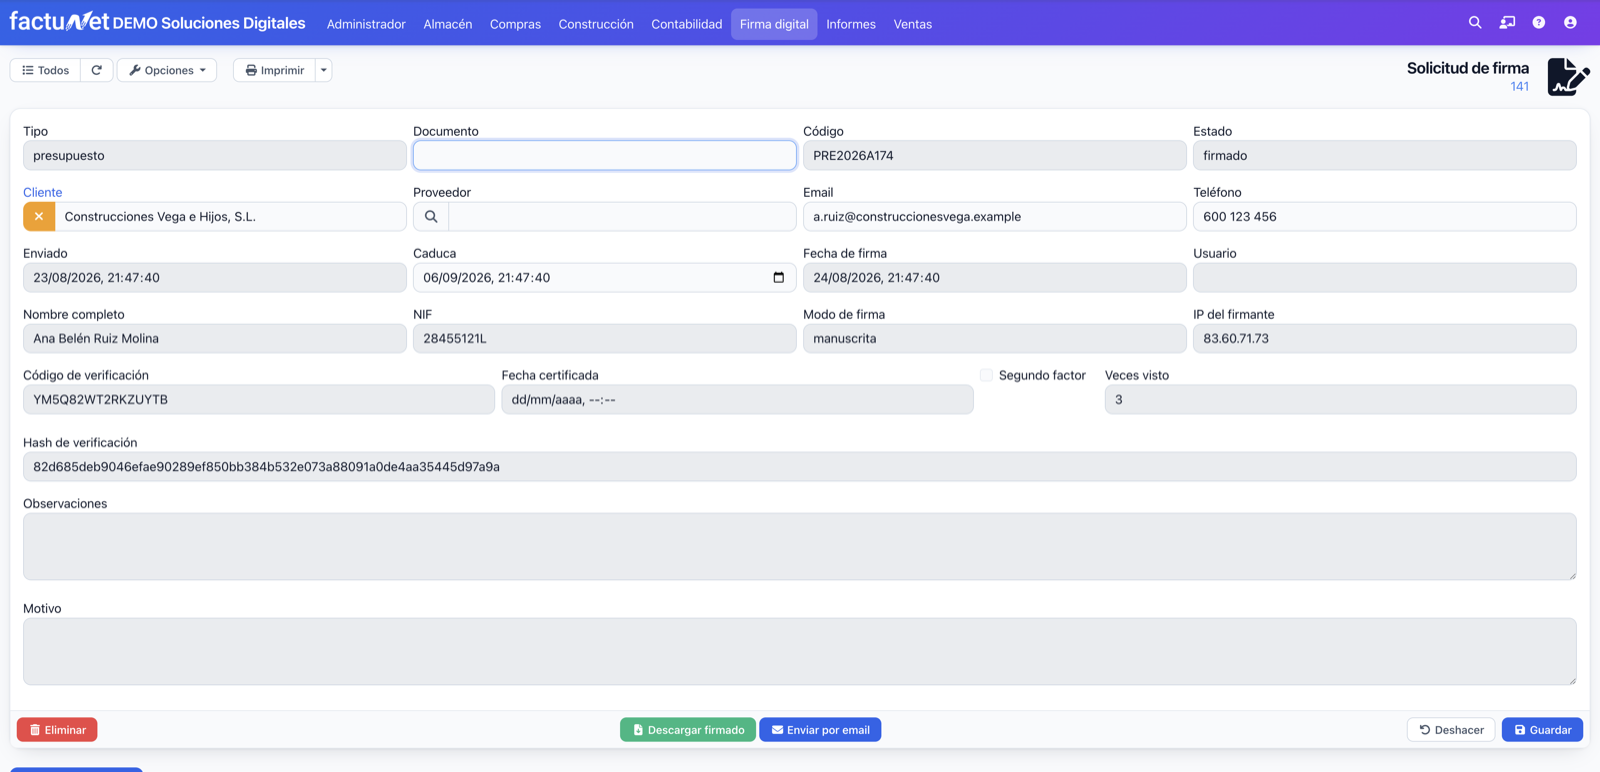Click the Hash de verificación field
Image resolution: width=1600 pixels, height=772 pixels.
pos(800,467)
